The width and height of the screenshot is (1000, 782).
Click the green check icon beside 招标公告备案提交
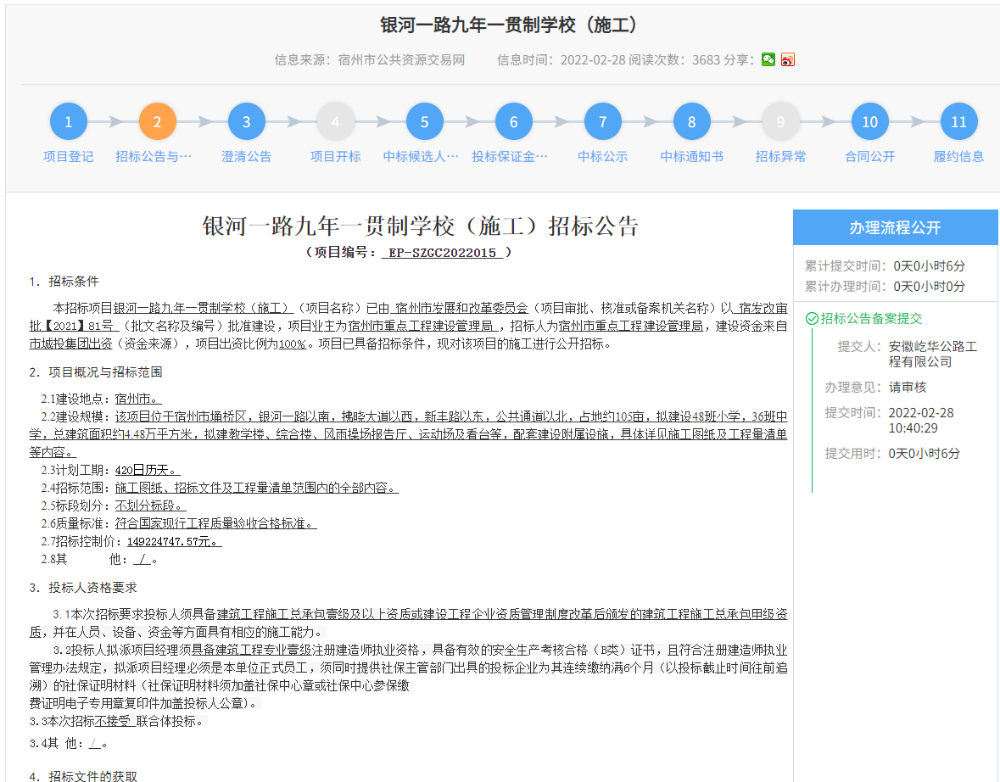point(812,318)
